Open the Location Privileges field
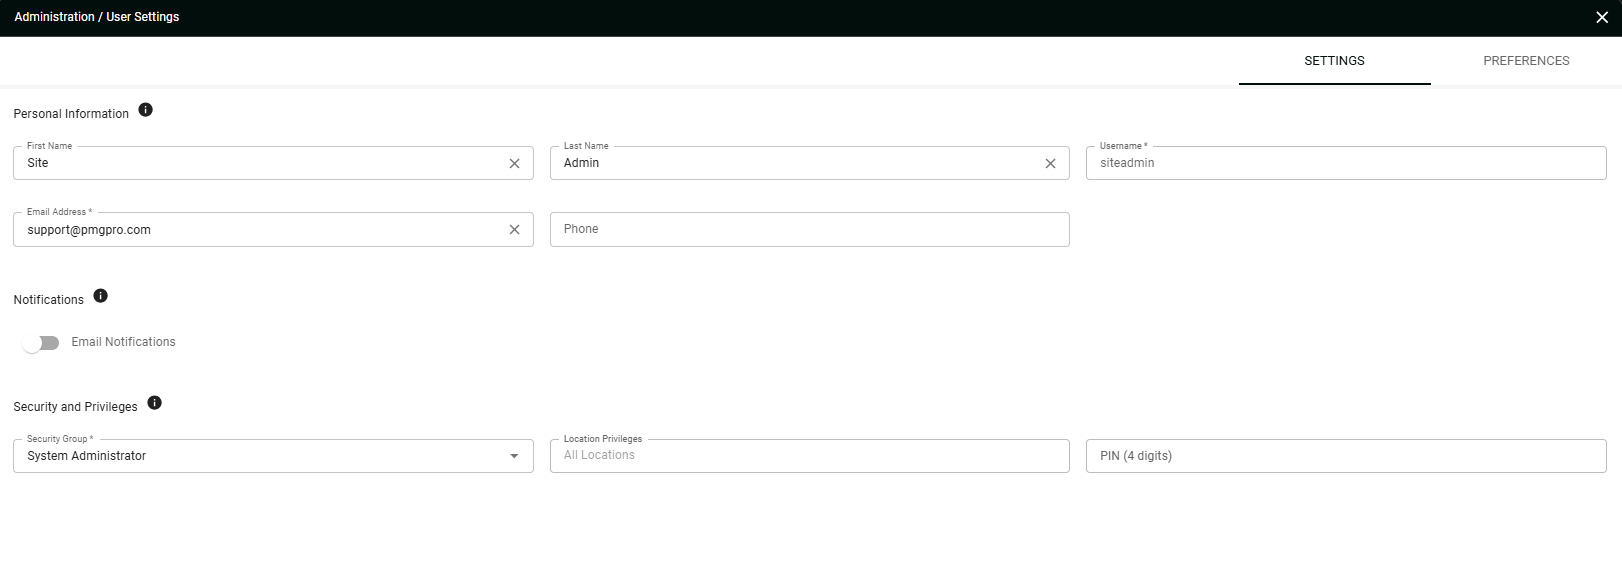The width and height of the screenshot is (1622, 577). [810, 456]
